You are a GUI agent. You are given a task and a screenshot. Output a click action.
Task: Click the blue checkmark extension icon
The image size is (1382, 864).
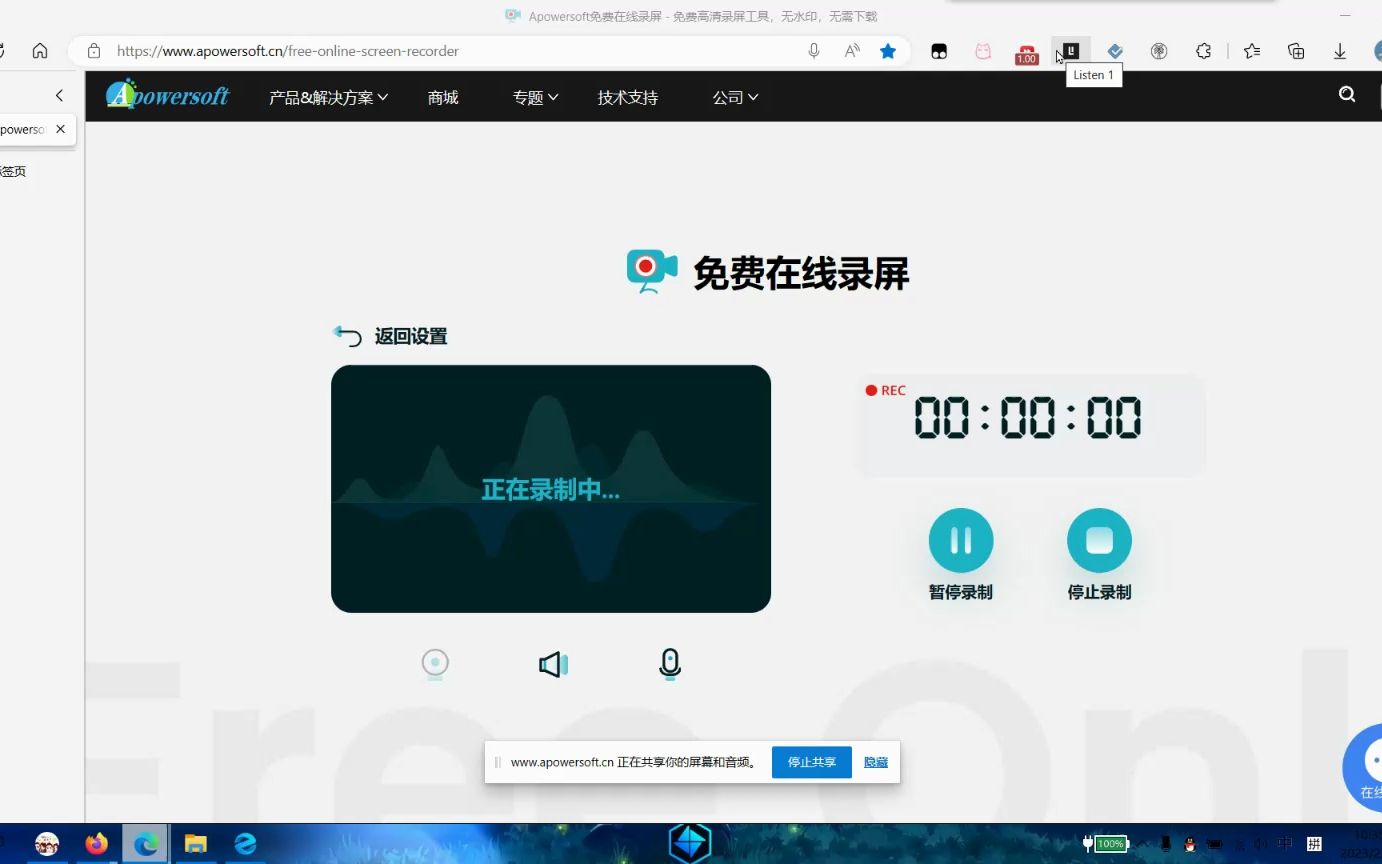[x=1115, y=52]
